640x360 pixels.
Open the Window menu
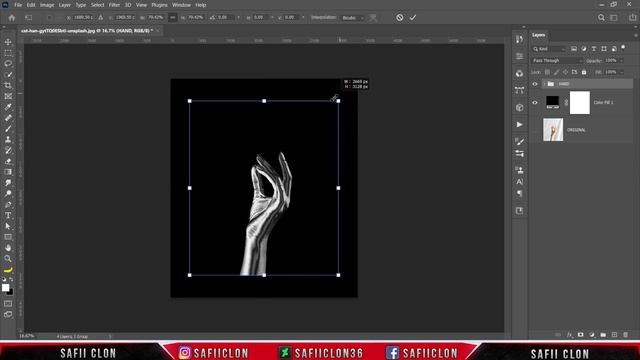181,5
